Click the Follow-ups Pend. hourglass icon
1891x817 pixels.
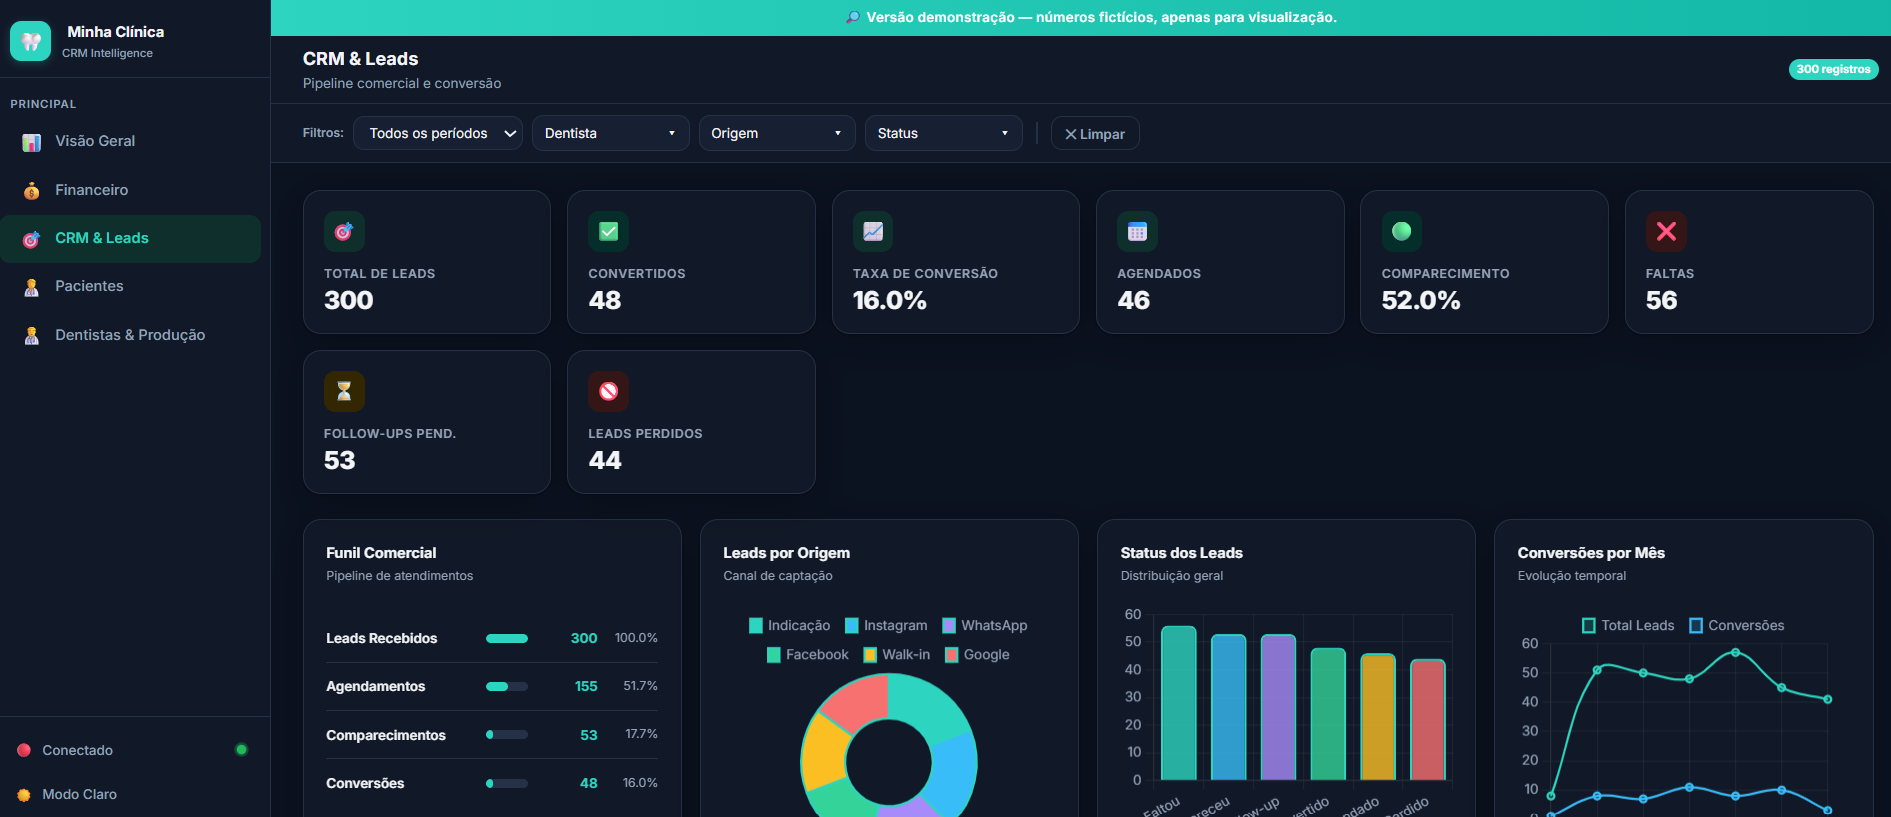tap(344, 391)
